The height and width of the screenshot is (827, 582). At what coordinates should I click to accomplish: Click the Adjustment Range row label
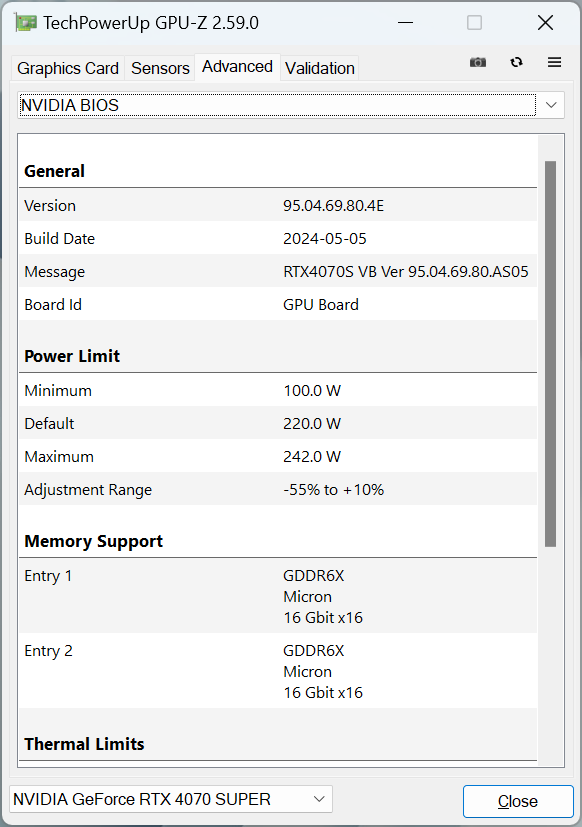88,490
